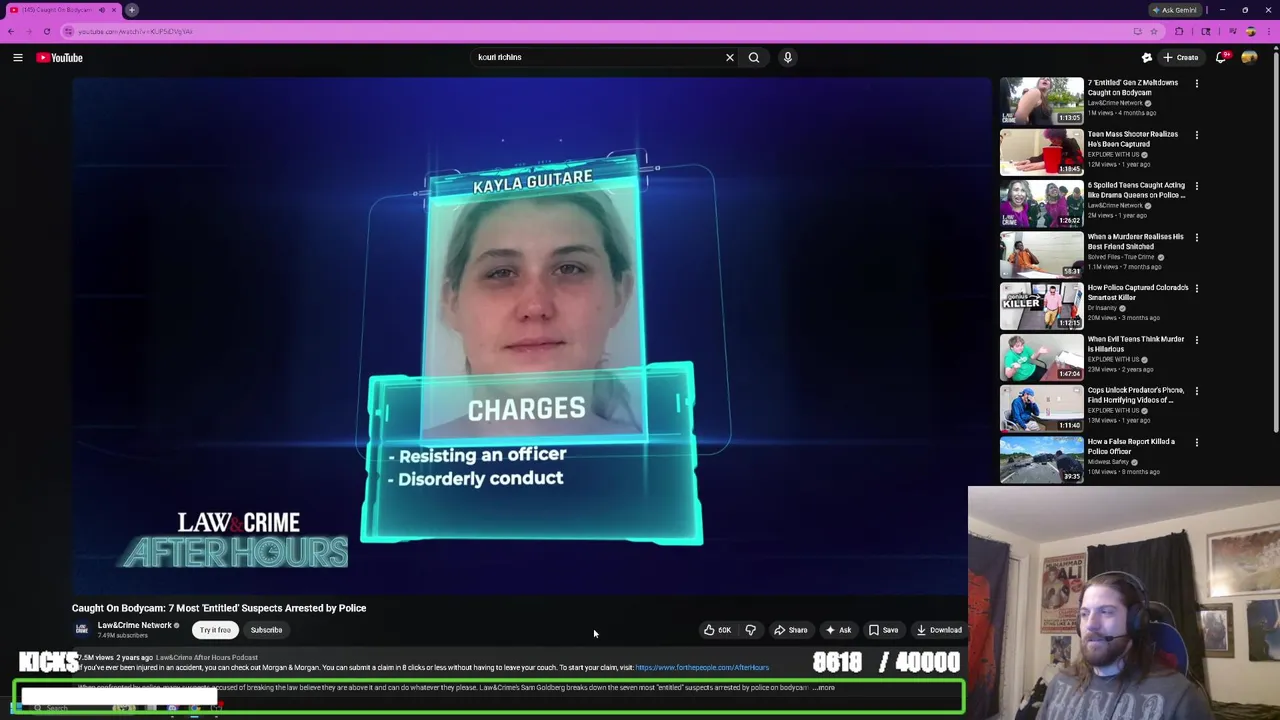Click the Law&Crime After Hours Podcast link
Image resolution: width=1280 pixels, height=720 pixels.
(207, 658)
